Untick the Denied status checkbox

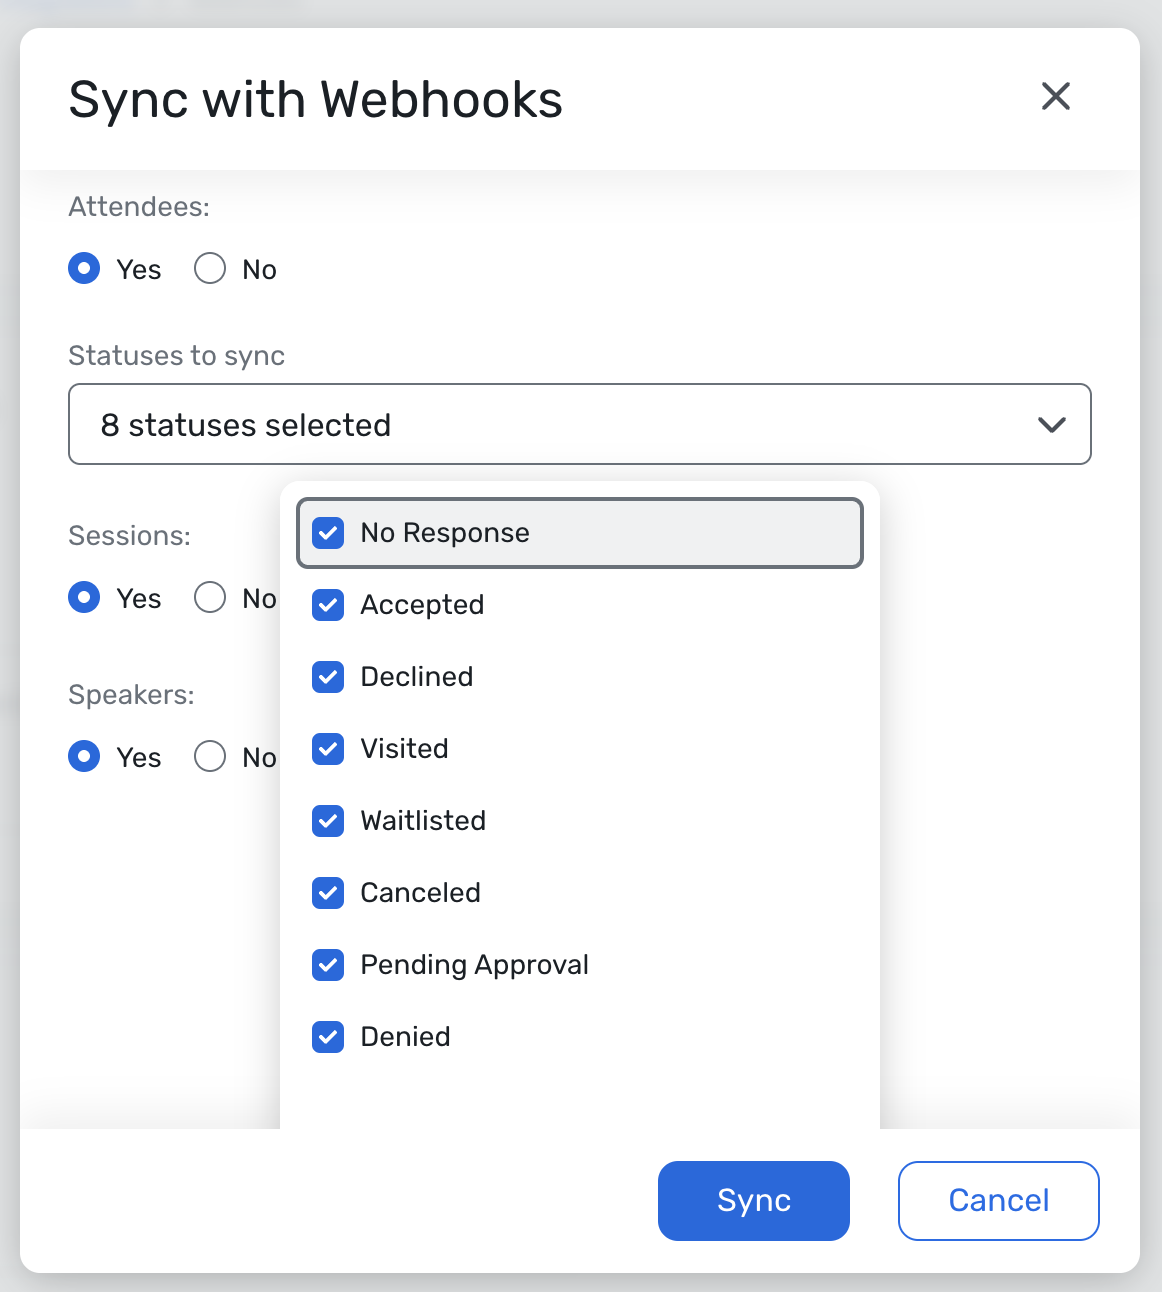(328, 1037)
